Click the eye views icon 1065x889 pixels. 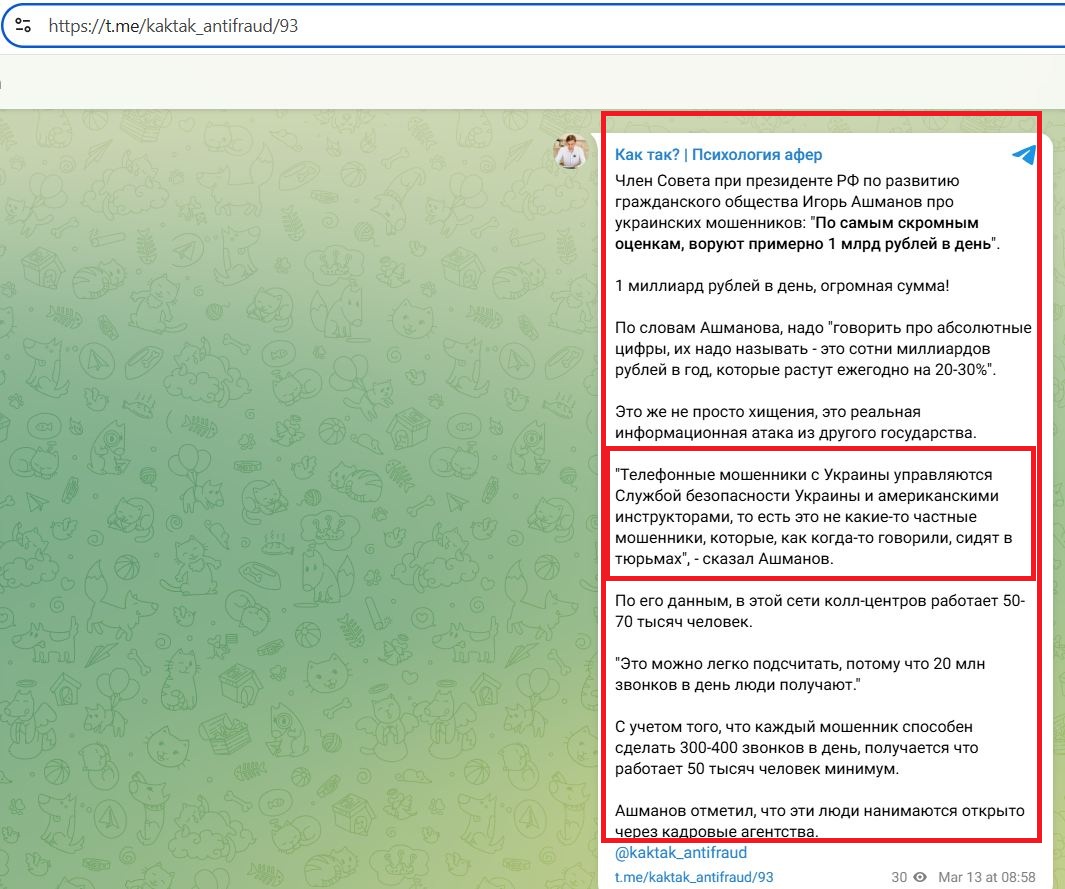(x=919, y=877)
